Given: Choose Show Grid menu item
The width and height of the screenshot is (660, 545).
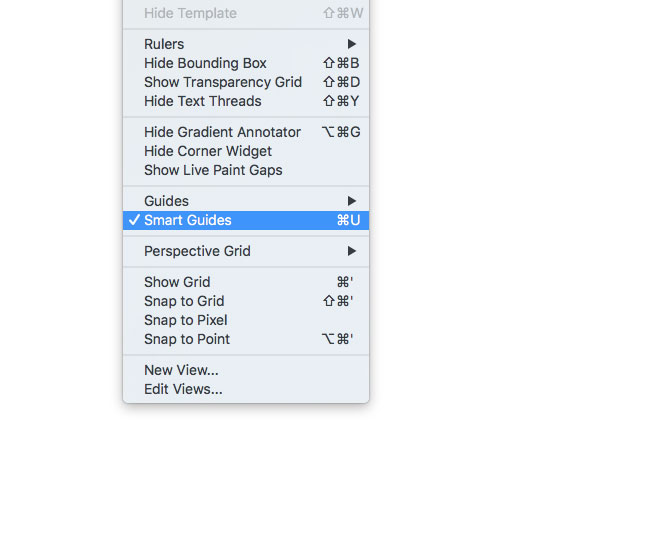Looking at the screenshot, I should pyautogui.click(x=177, y=282).
